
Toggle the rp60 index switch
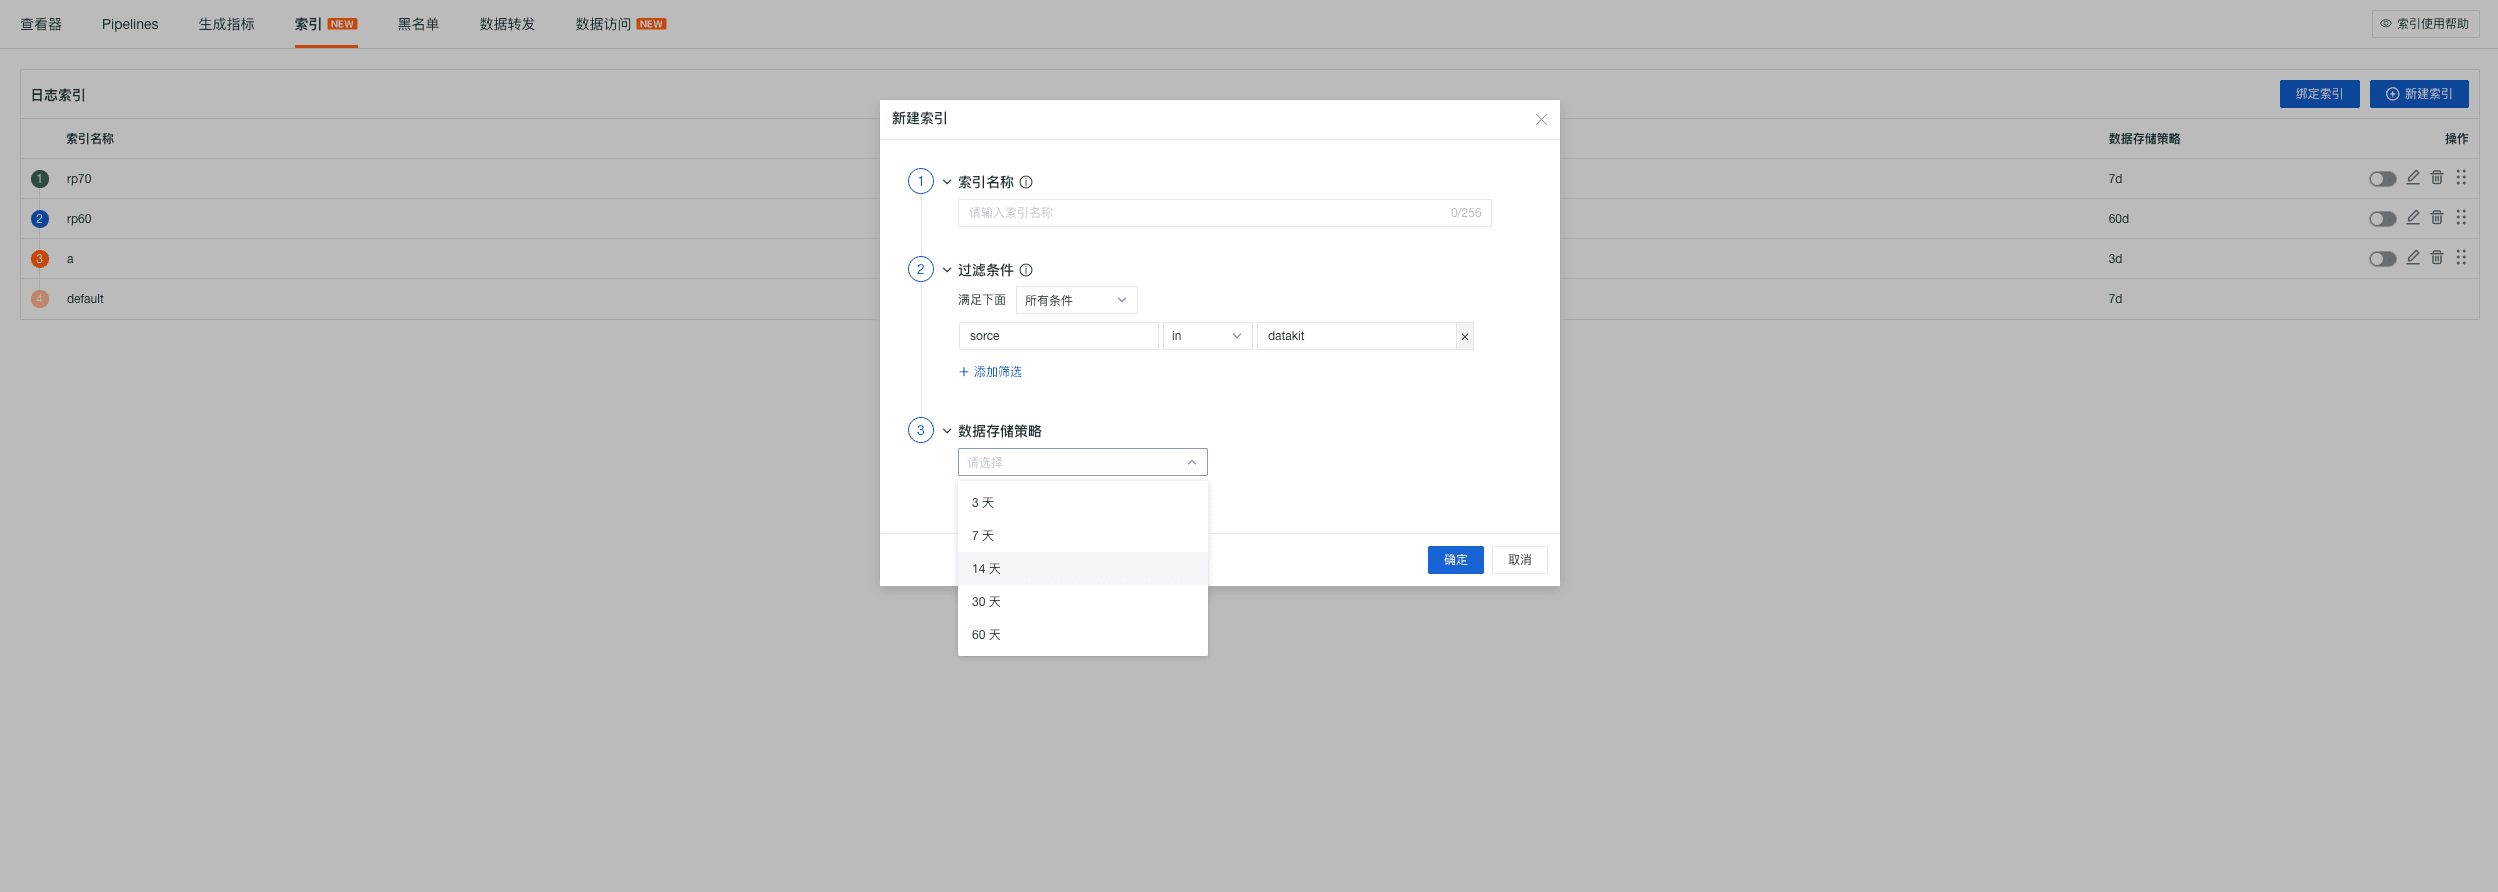(x=2382, y=219)
